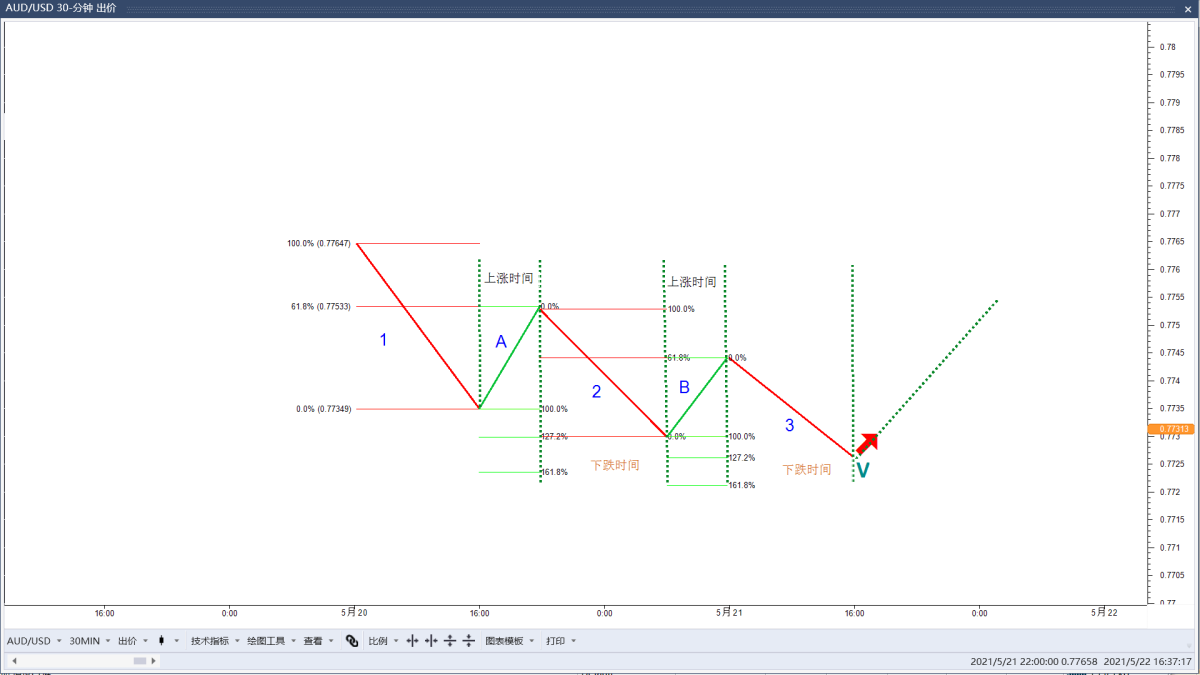Screen dimensions: 1200x675
Task: Stretch price scale with vertical expand icon
Action: coord(450,640)
